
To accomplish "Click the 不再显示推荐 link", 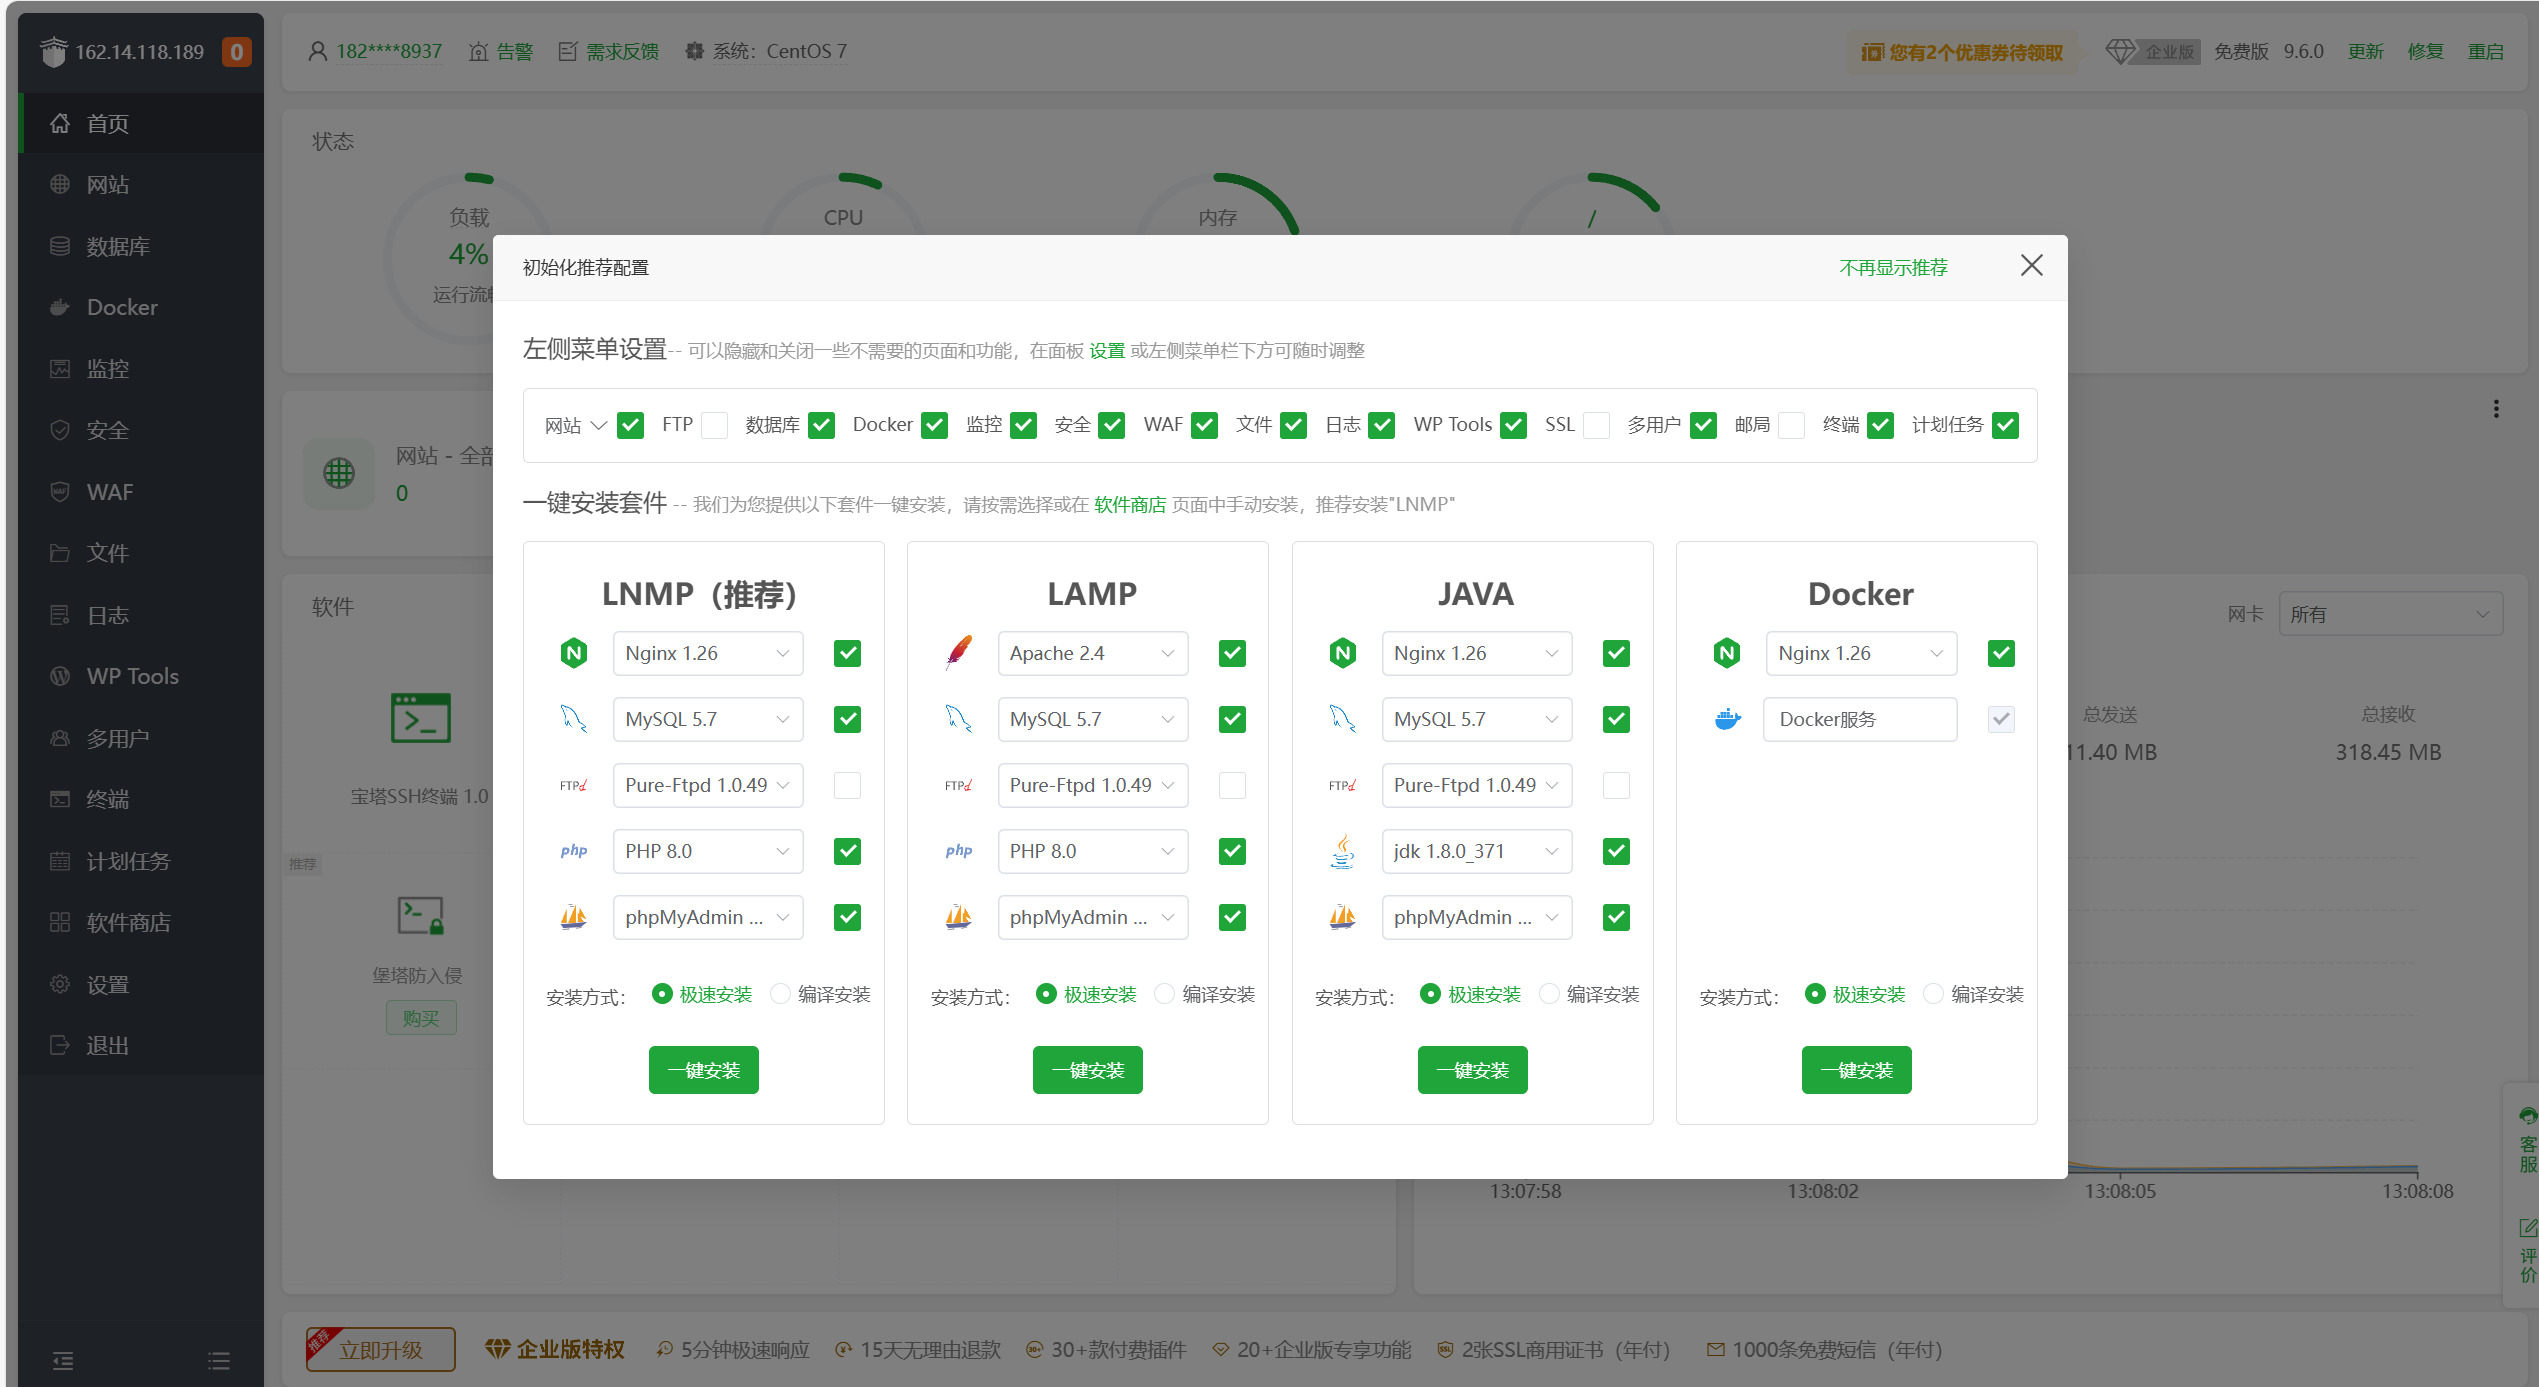I will coord(1893,267).
